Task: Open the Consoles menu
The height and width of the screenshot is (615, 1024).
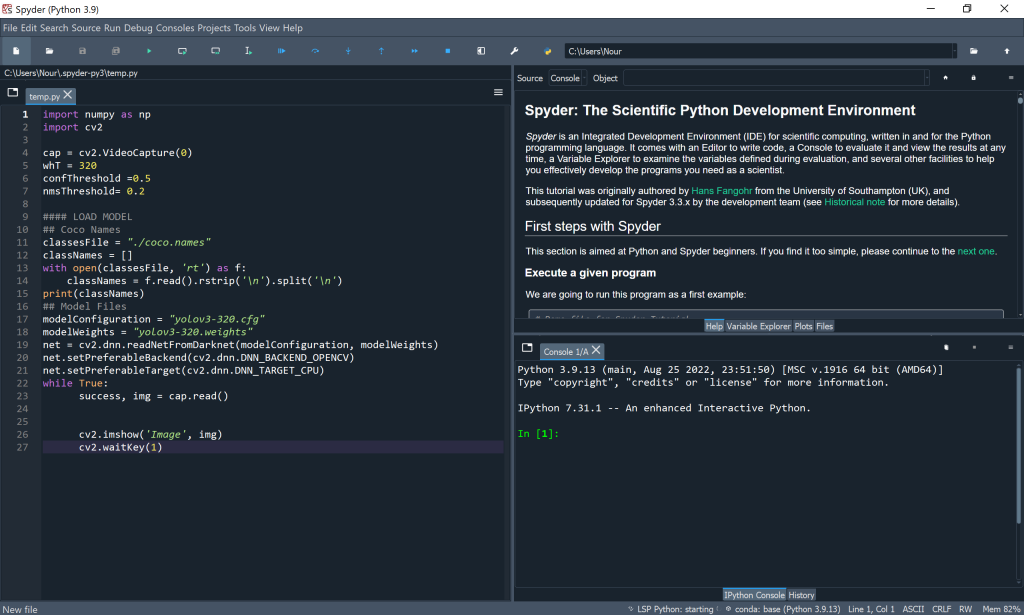Action: [x=175, y=28]
